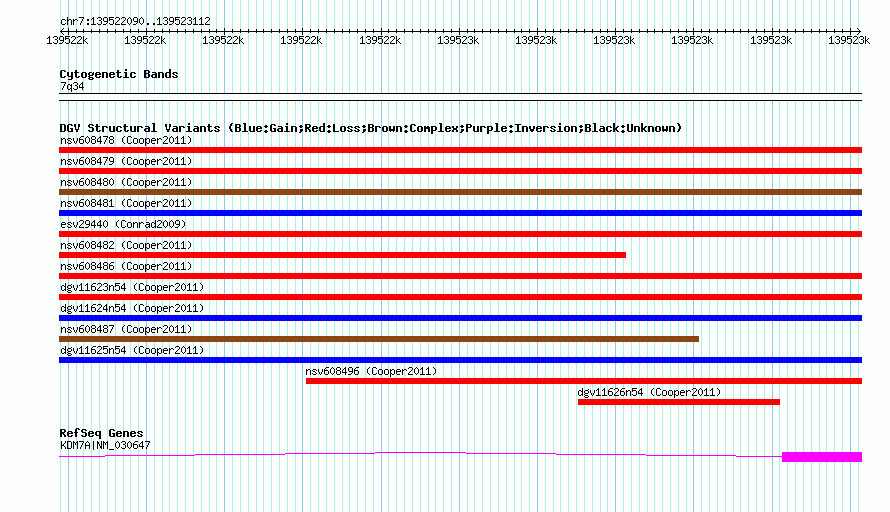Open the nsv608487 (Cooper2011) label

pyautogui.click(x=126, y=329)
